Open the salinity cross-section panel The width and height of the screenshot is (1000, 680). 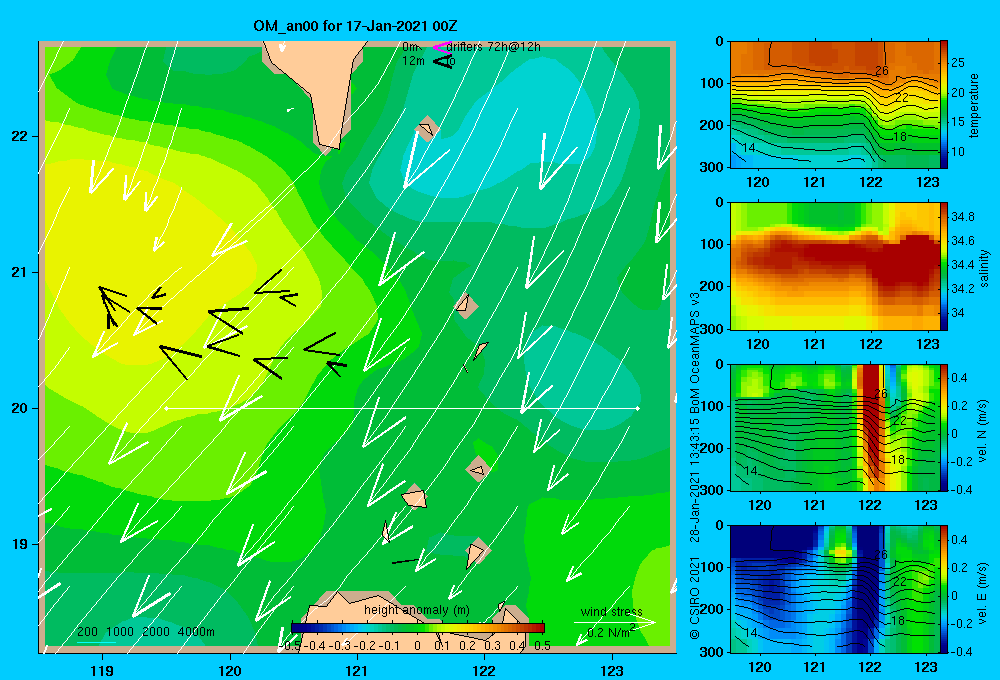[834, 266]
